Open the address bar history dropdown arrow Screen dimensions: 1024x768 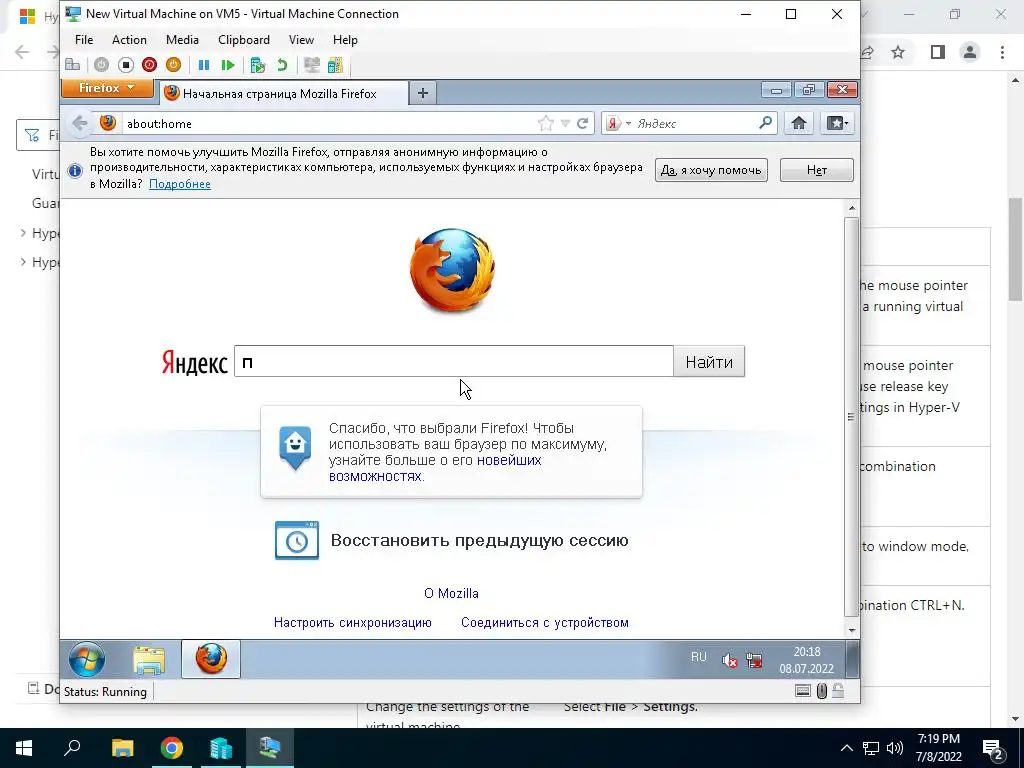(x=565, y=123)
